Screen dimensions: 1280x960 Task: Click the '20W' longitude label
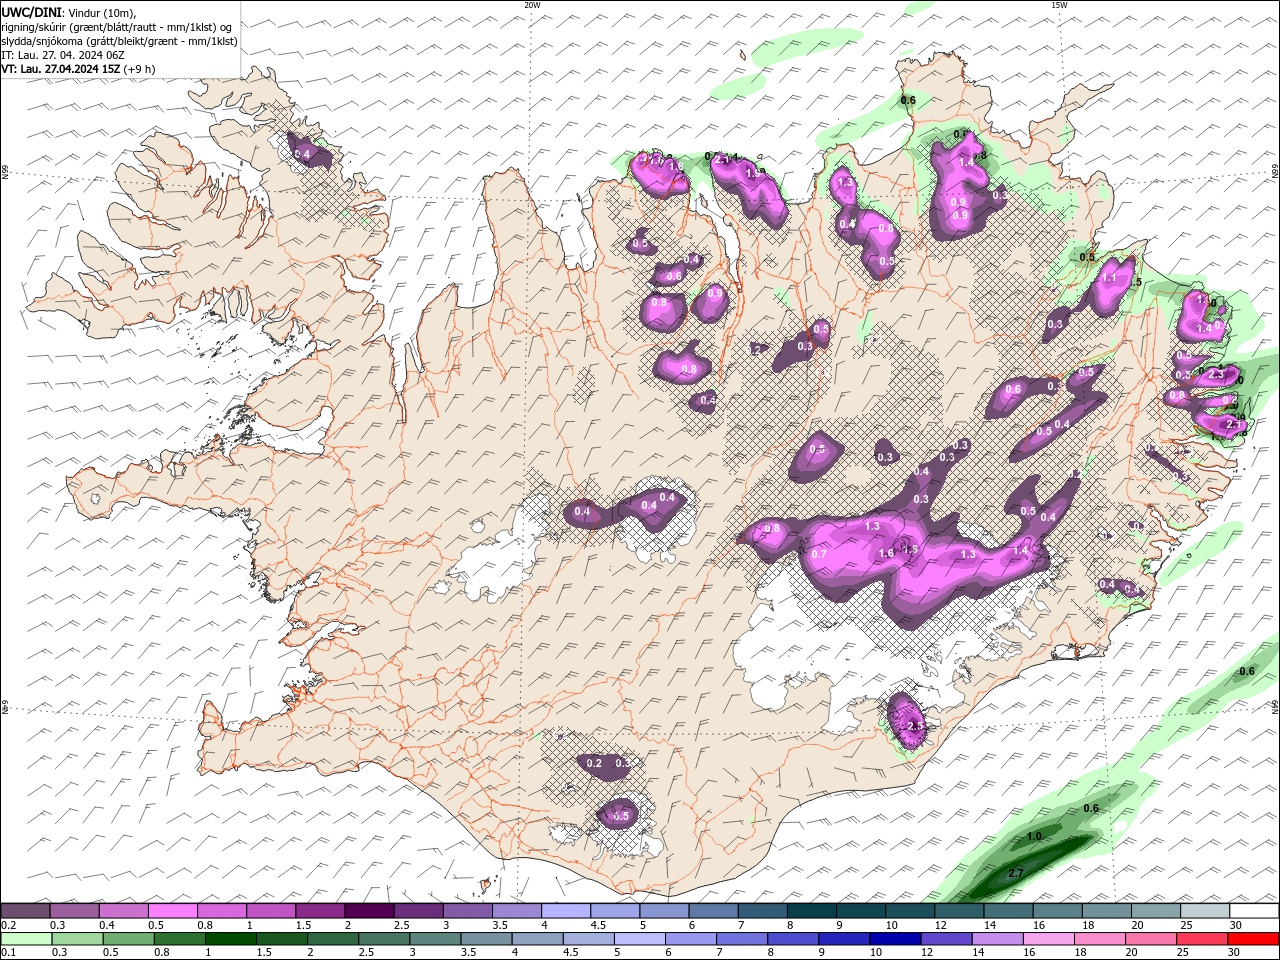(x=532, y=5)
